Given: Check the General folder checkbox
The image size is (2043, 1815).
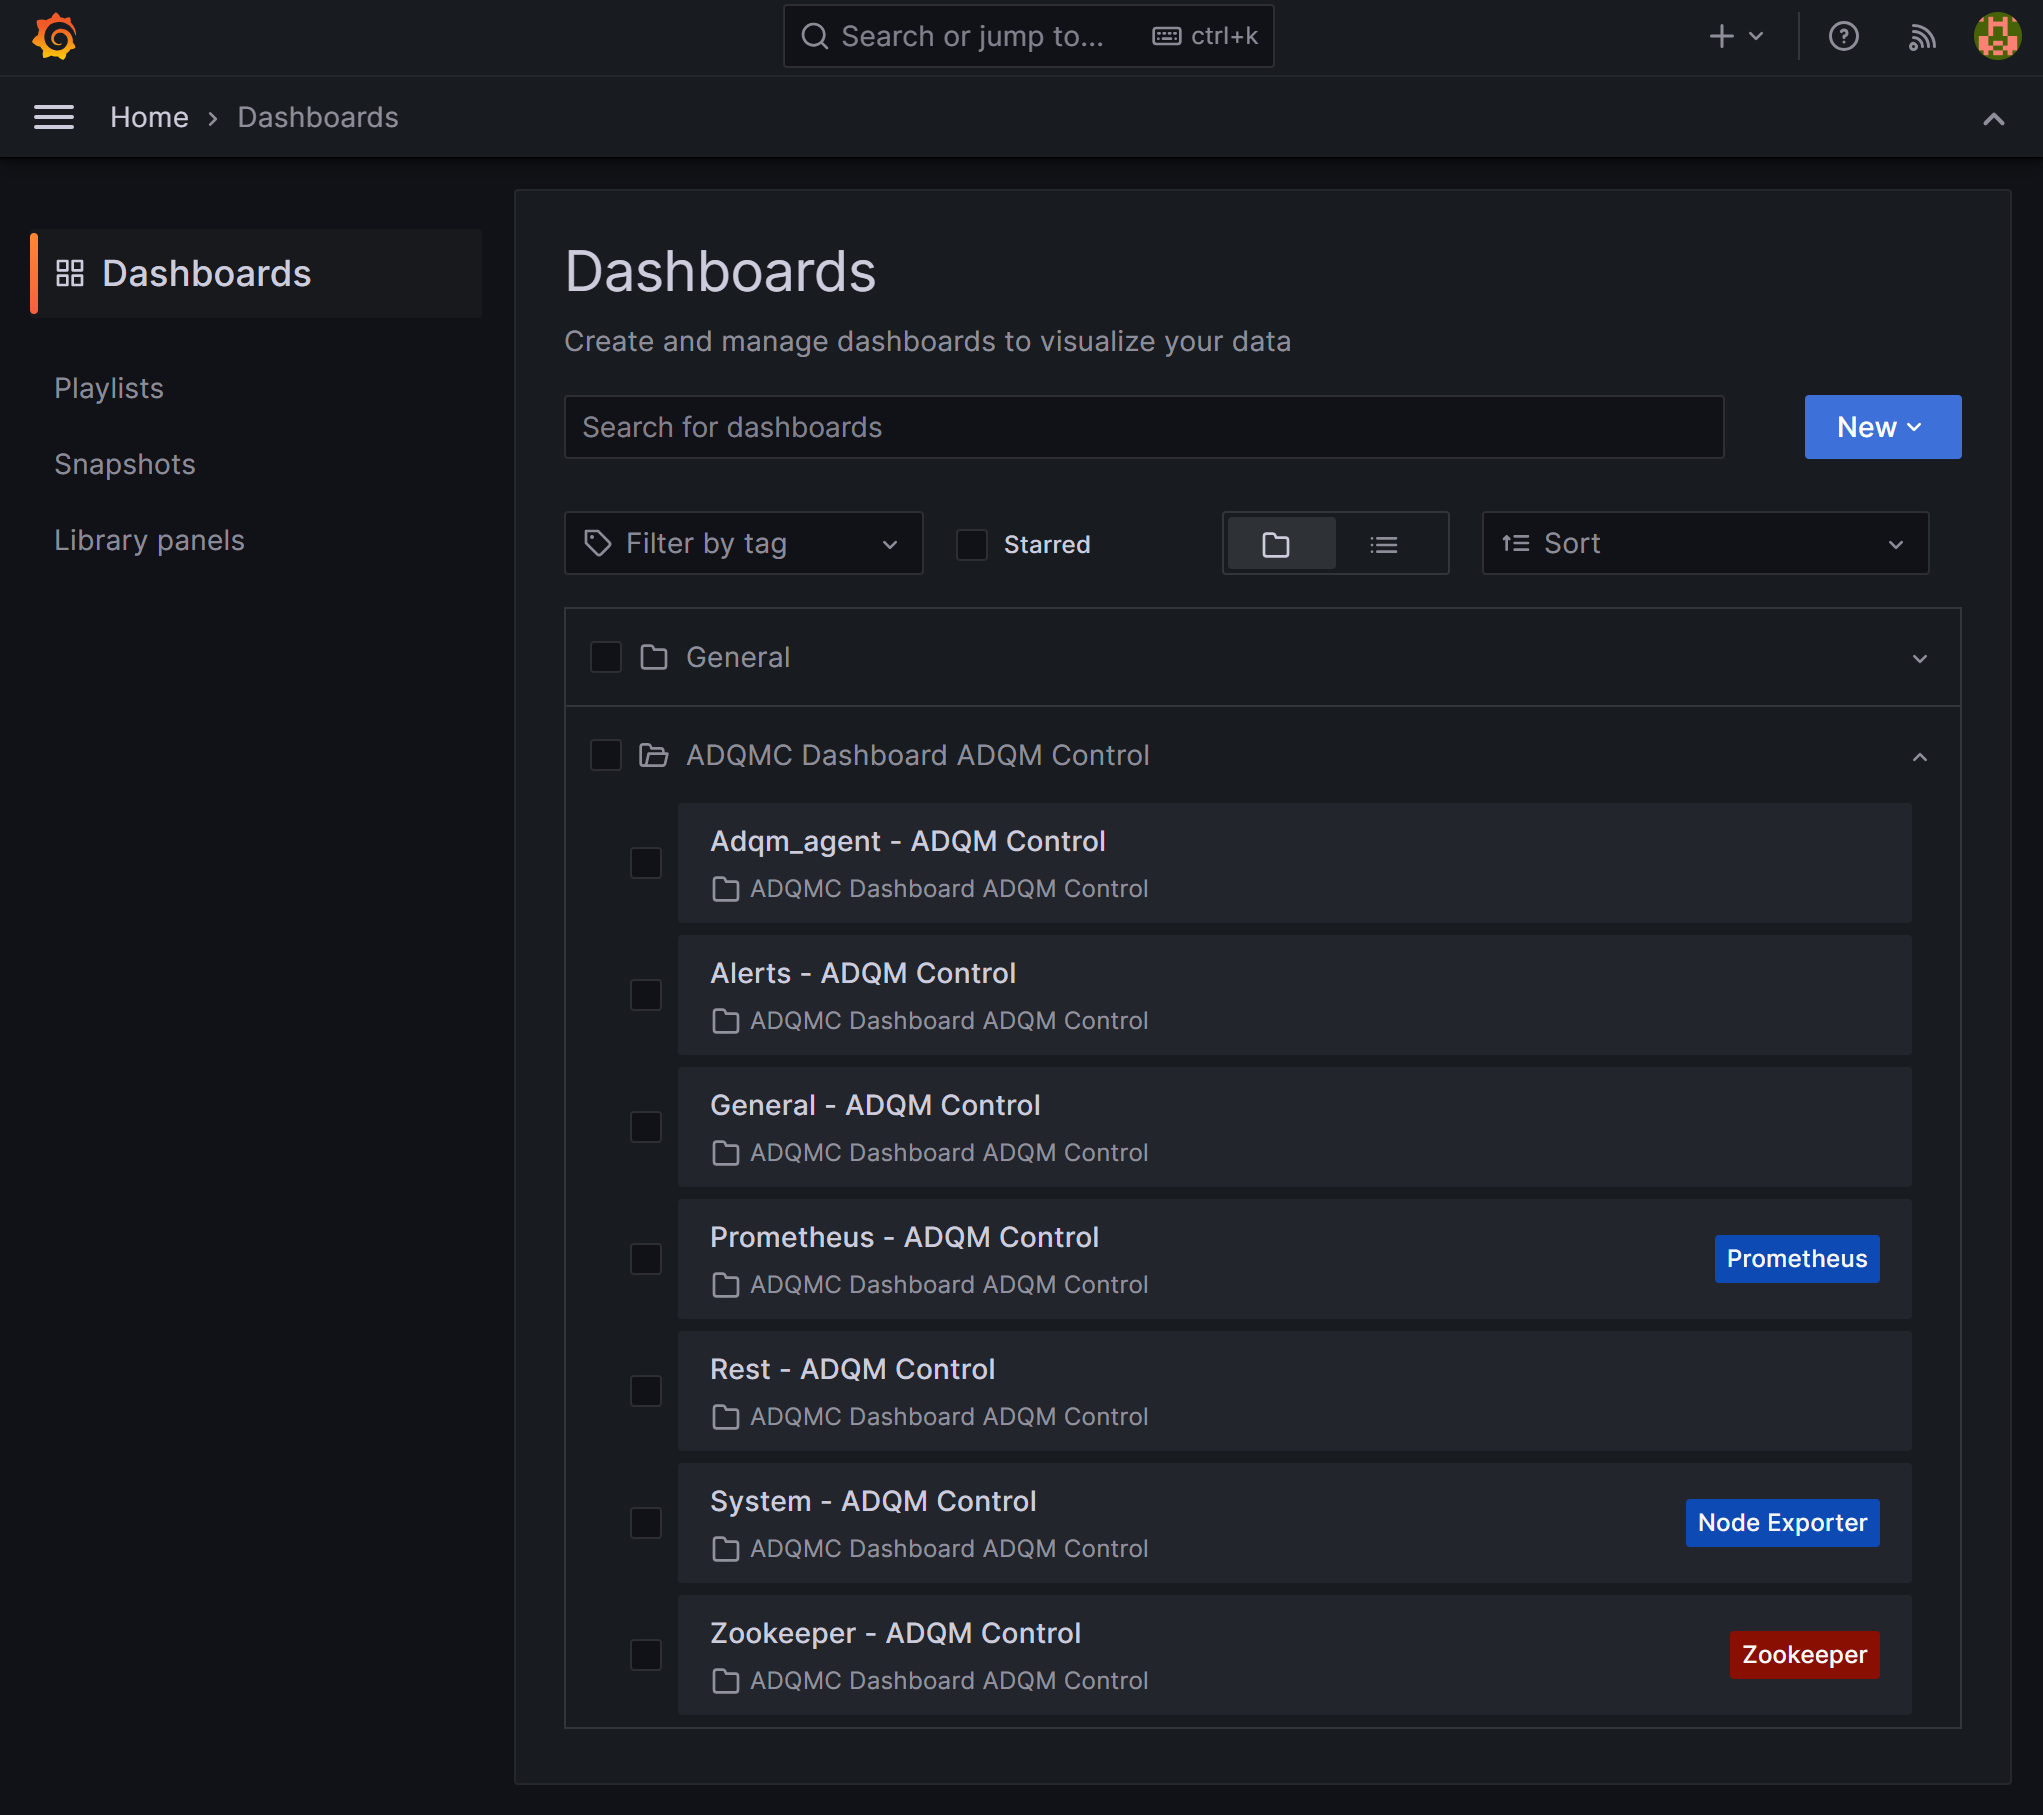Looking at the screenshot, I should tap(605, 657).
